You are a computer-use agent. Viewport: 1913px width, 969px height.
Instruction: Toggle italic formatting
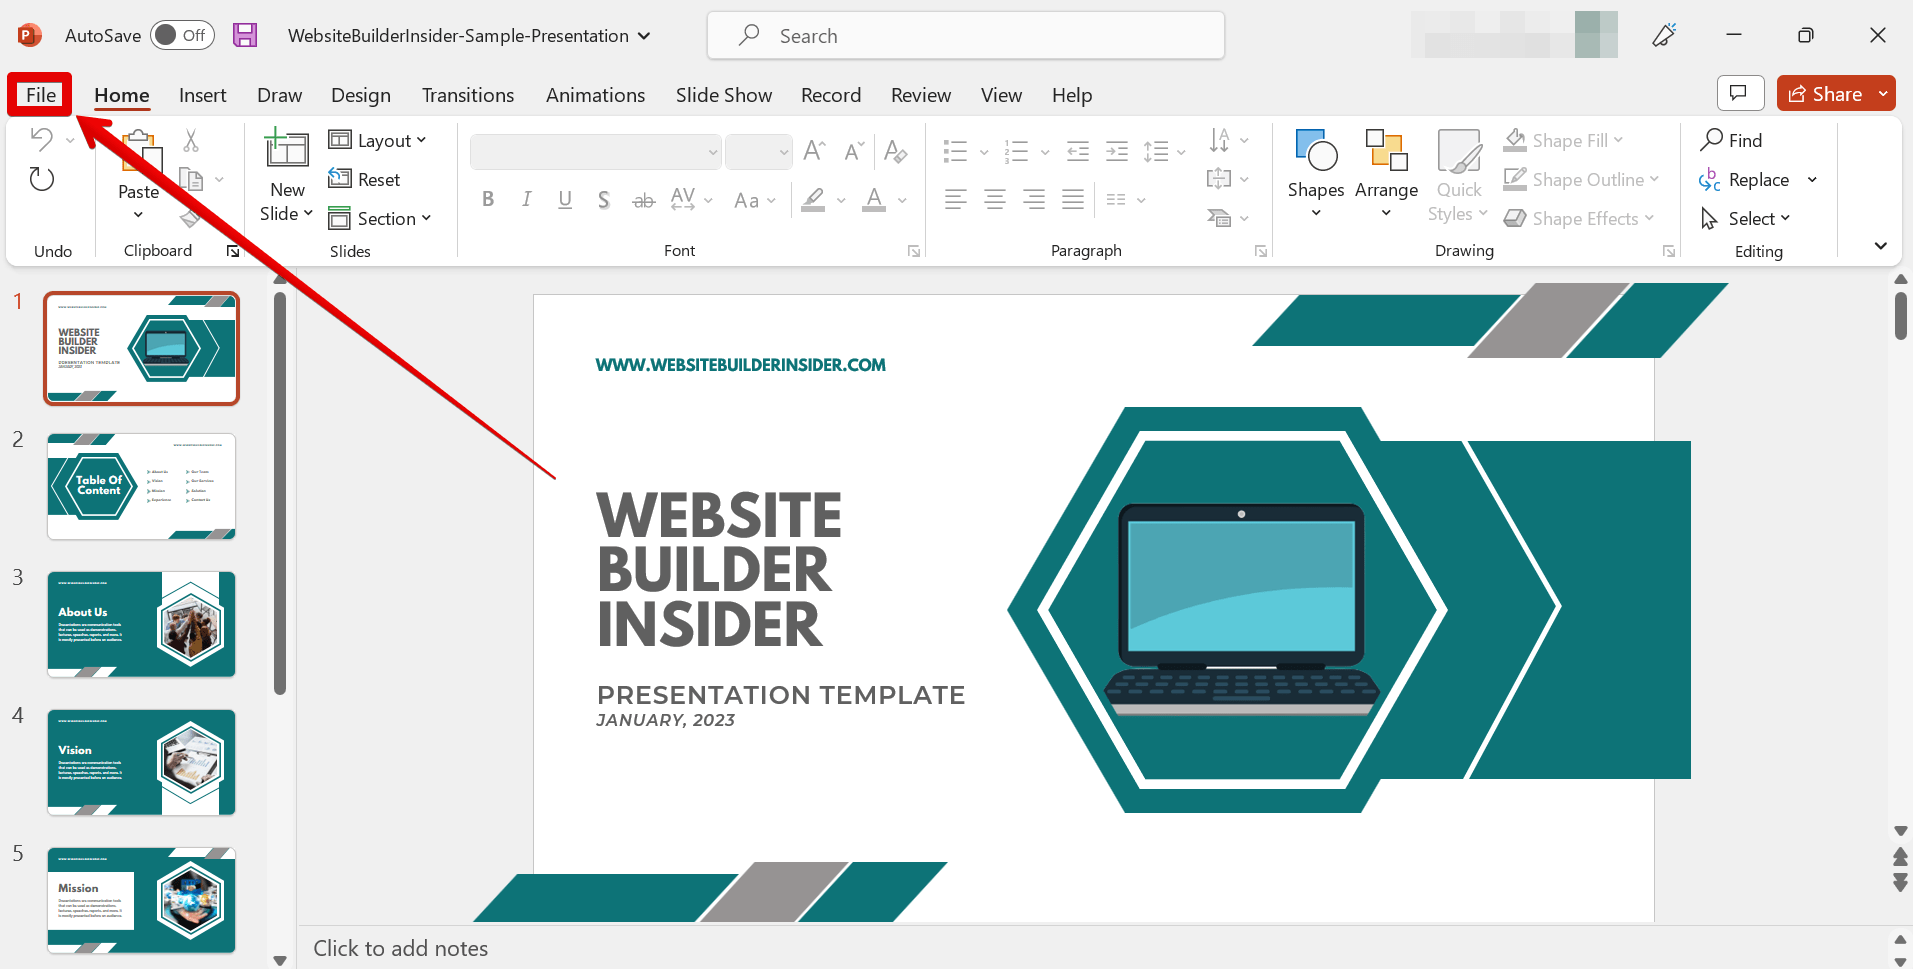[526, 199]
